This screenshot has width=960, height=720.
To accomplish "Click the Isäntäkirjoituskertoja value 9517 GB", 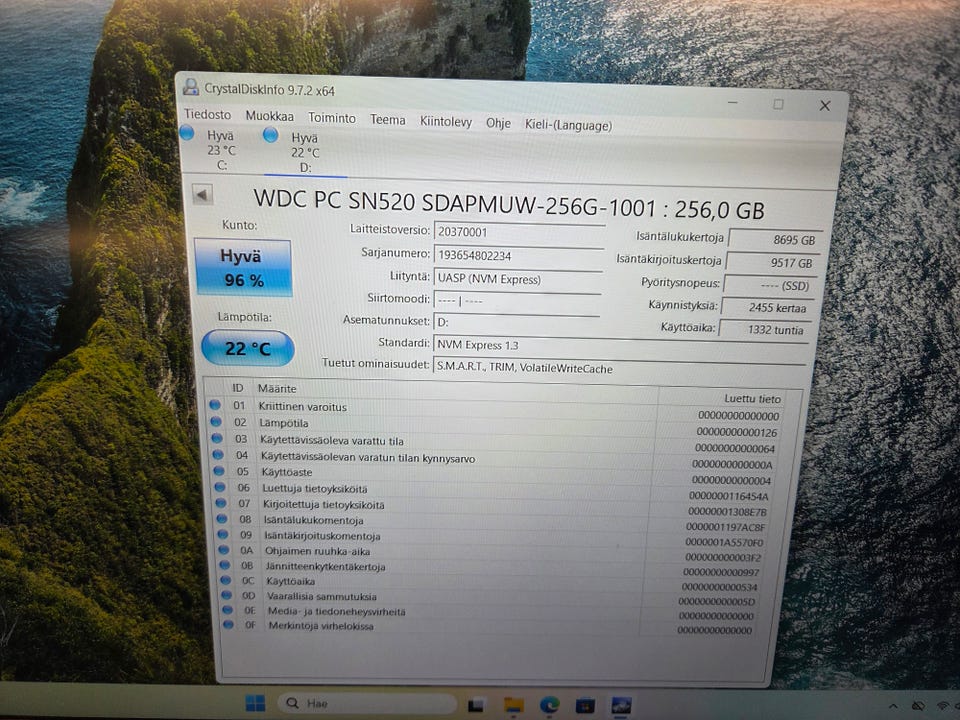I will [771, 263].
